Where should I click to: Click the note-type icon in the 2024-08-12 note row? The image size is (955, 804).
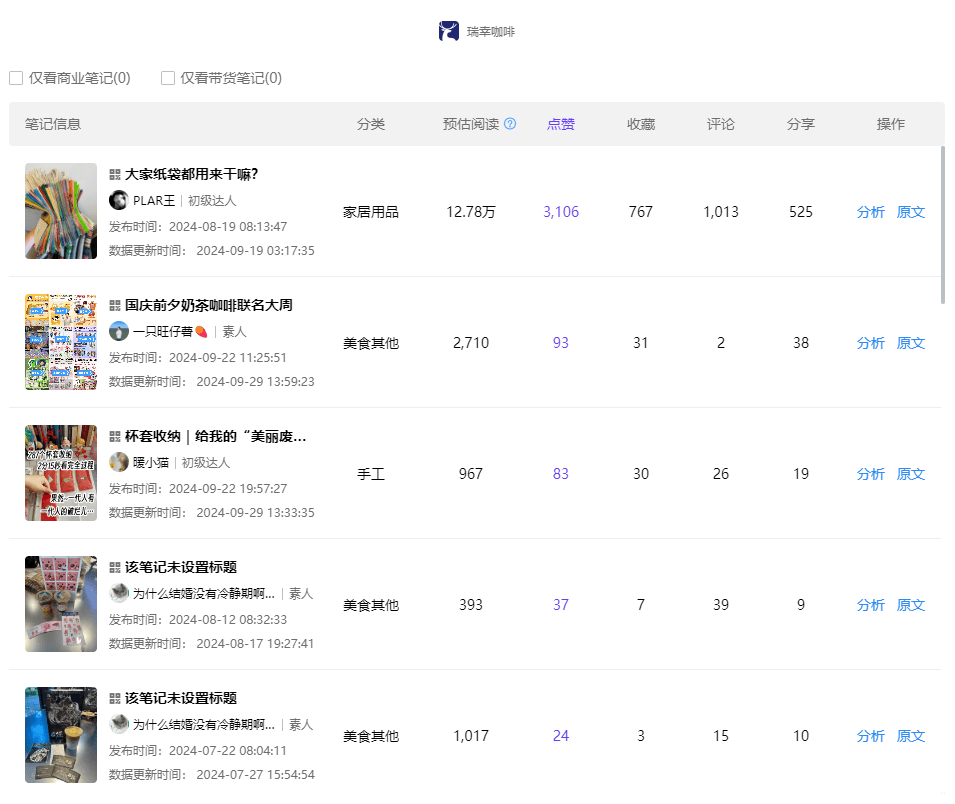(x=115, y=568)
